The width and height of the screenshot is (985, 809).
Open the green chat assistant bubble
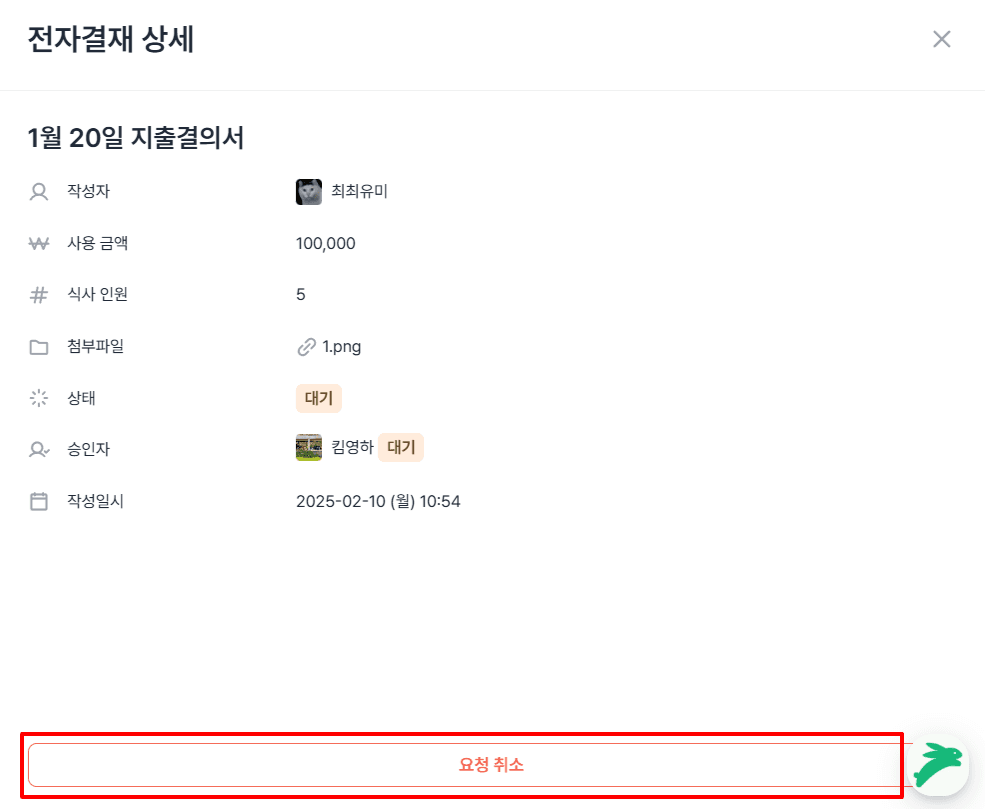pyautogui.click(x=938, y=766)
